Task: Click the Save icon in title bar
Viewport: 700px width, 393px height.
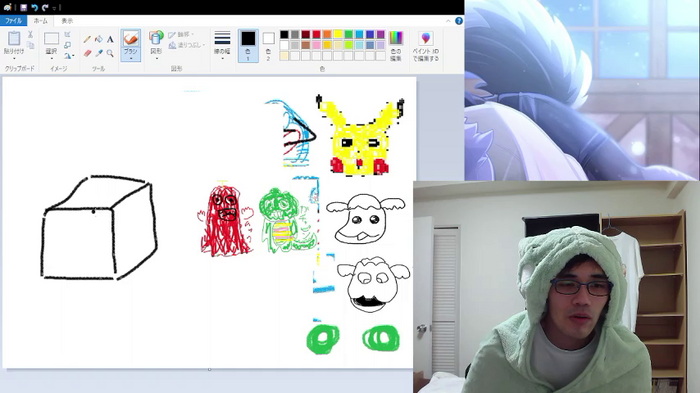Action: [24, 7]
